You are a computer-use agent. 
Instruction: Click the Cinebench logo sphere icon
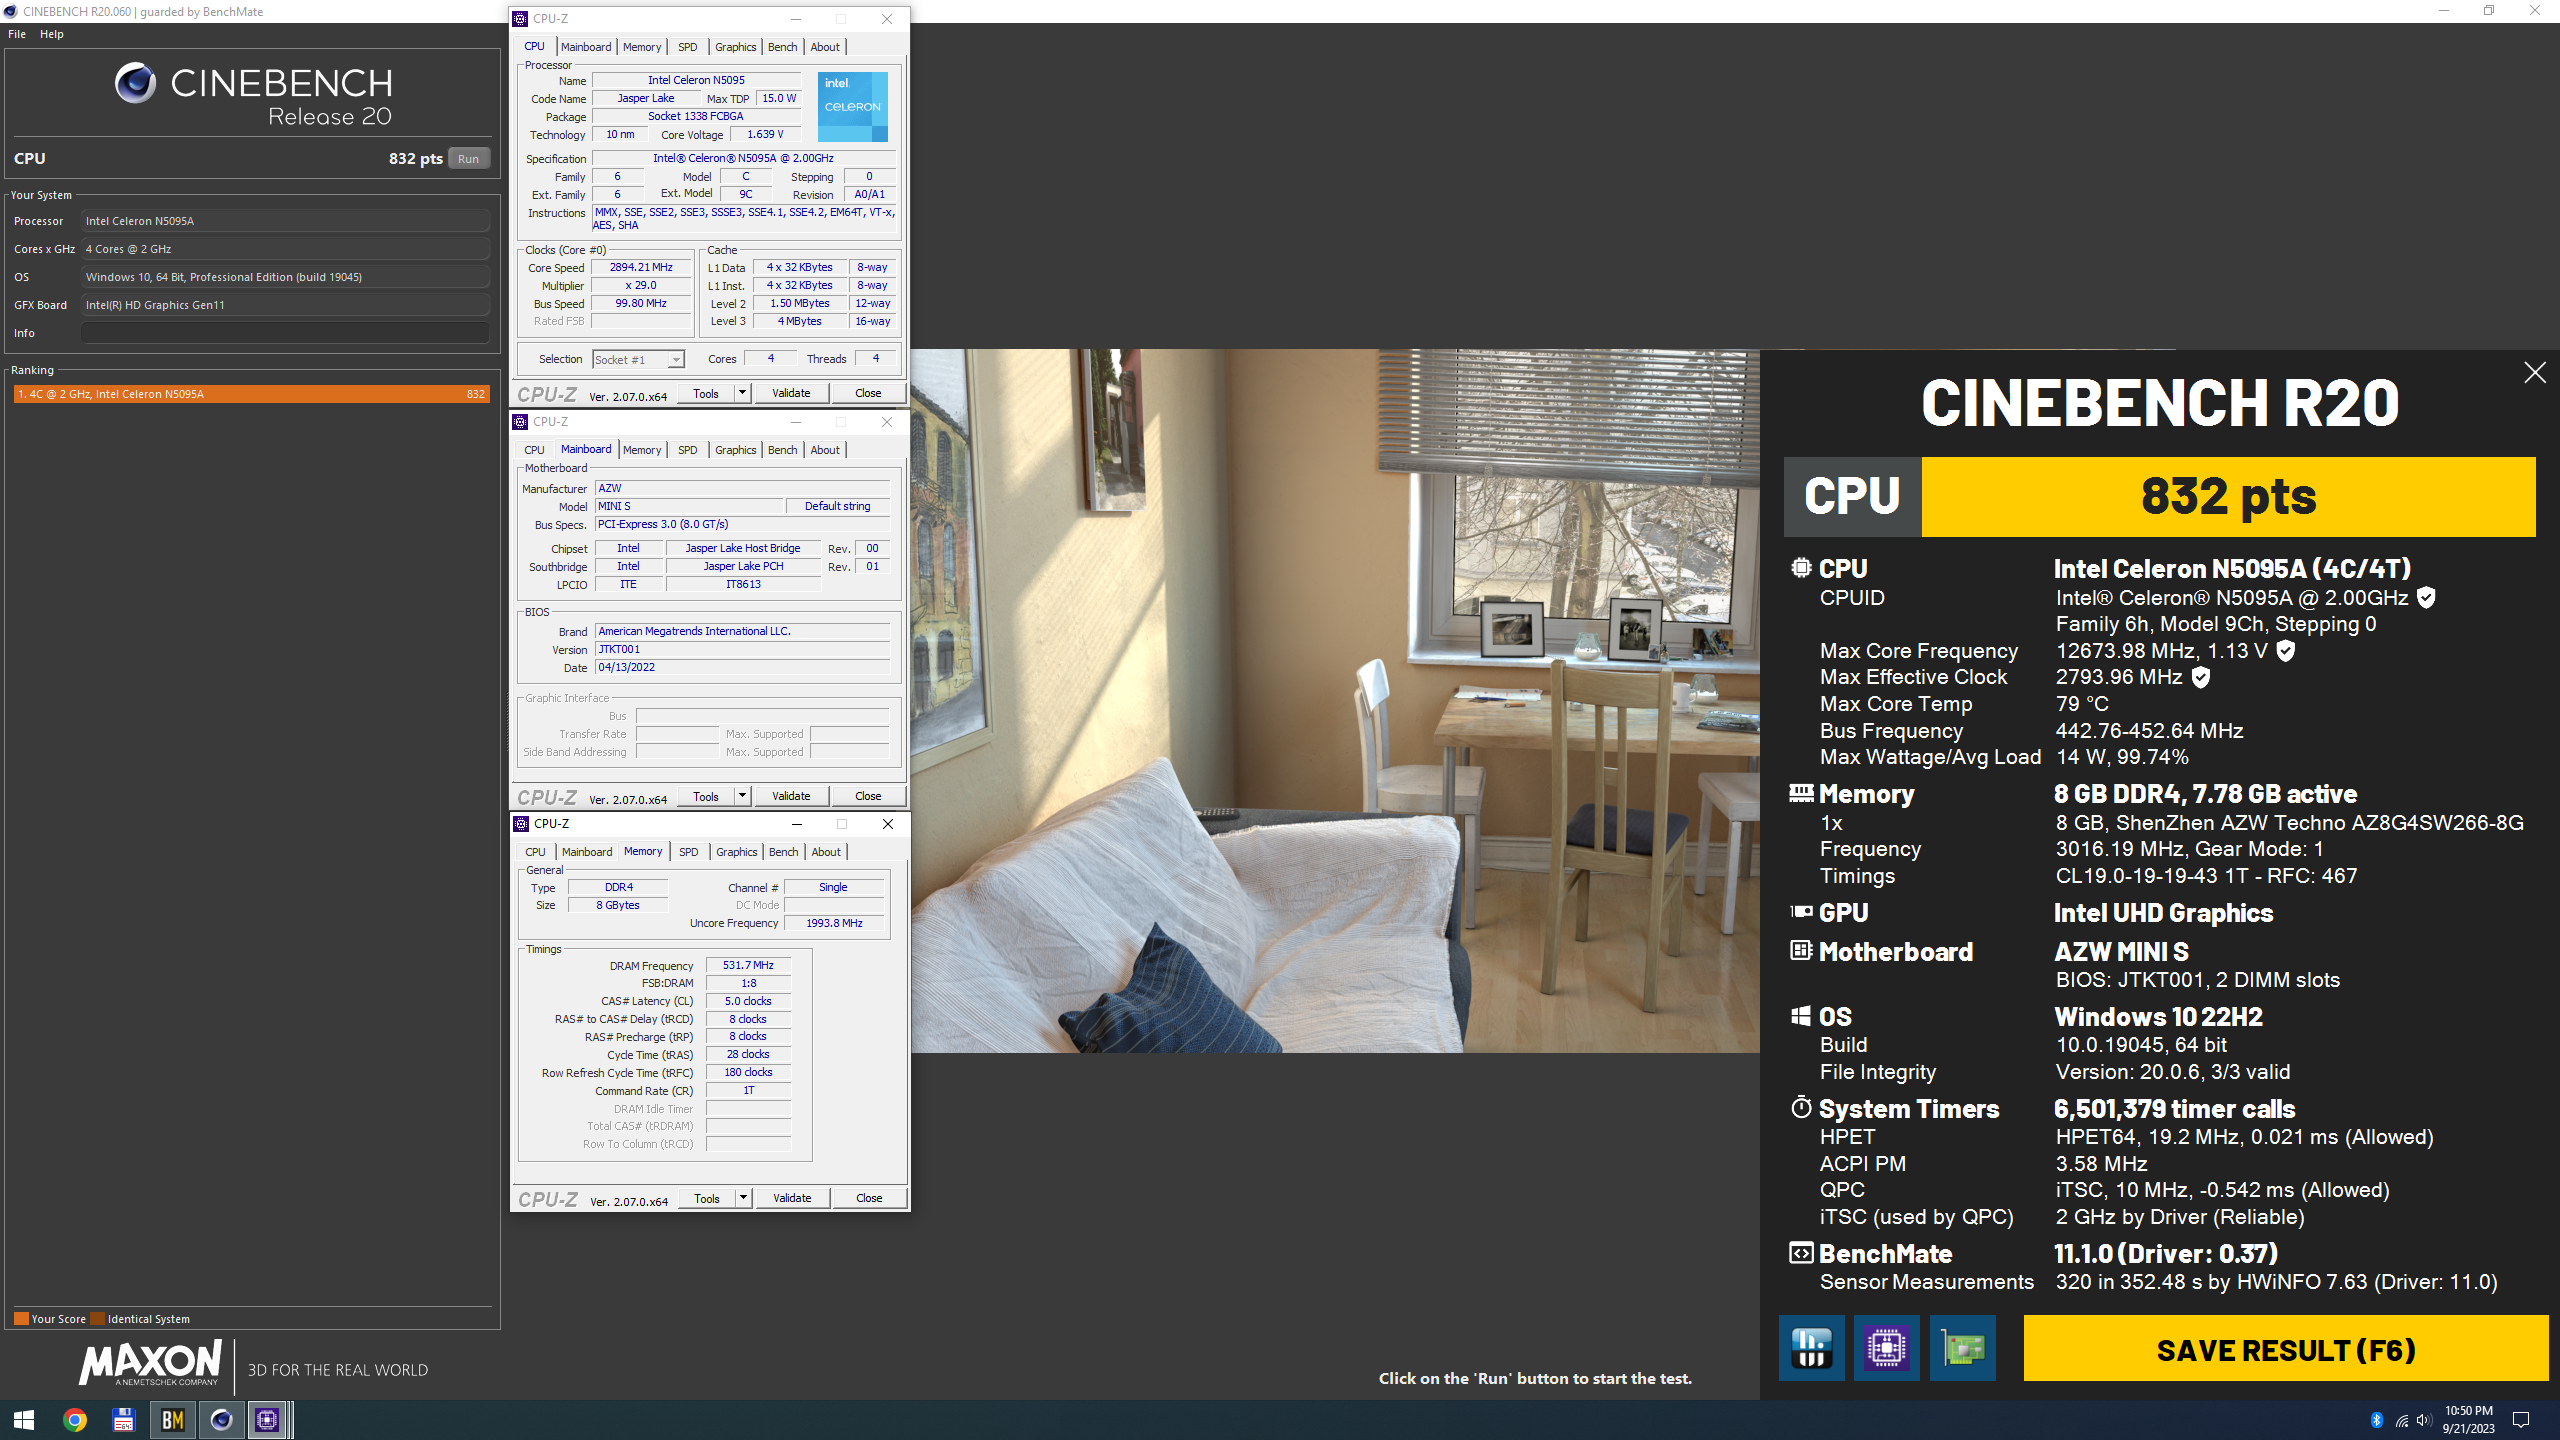[135, 83]
